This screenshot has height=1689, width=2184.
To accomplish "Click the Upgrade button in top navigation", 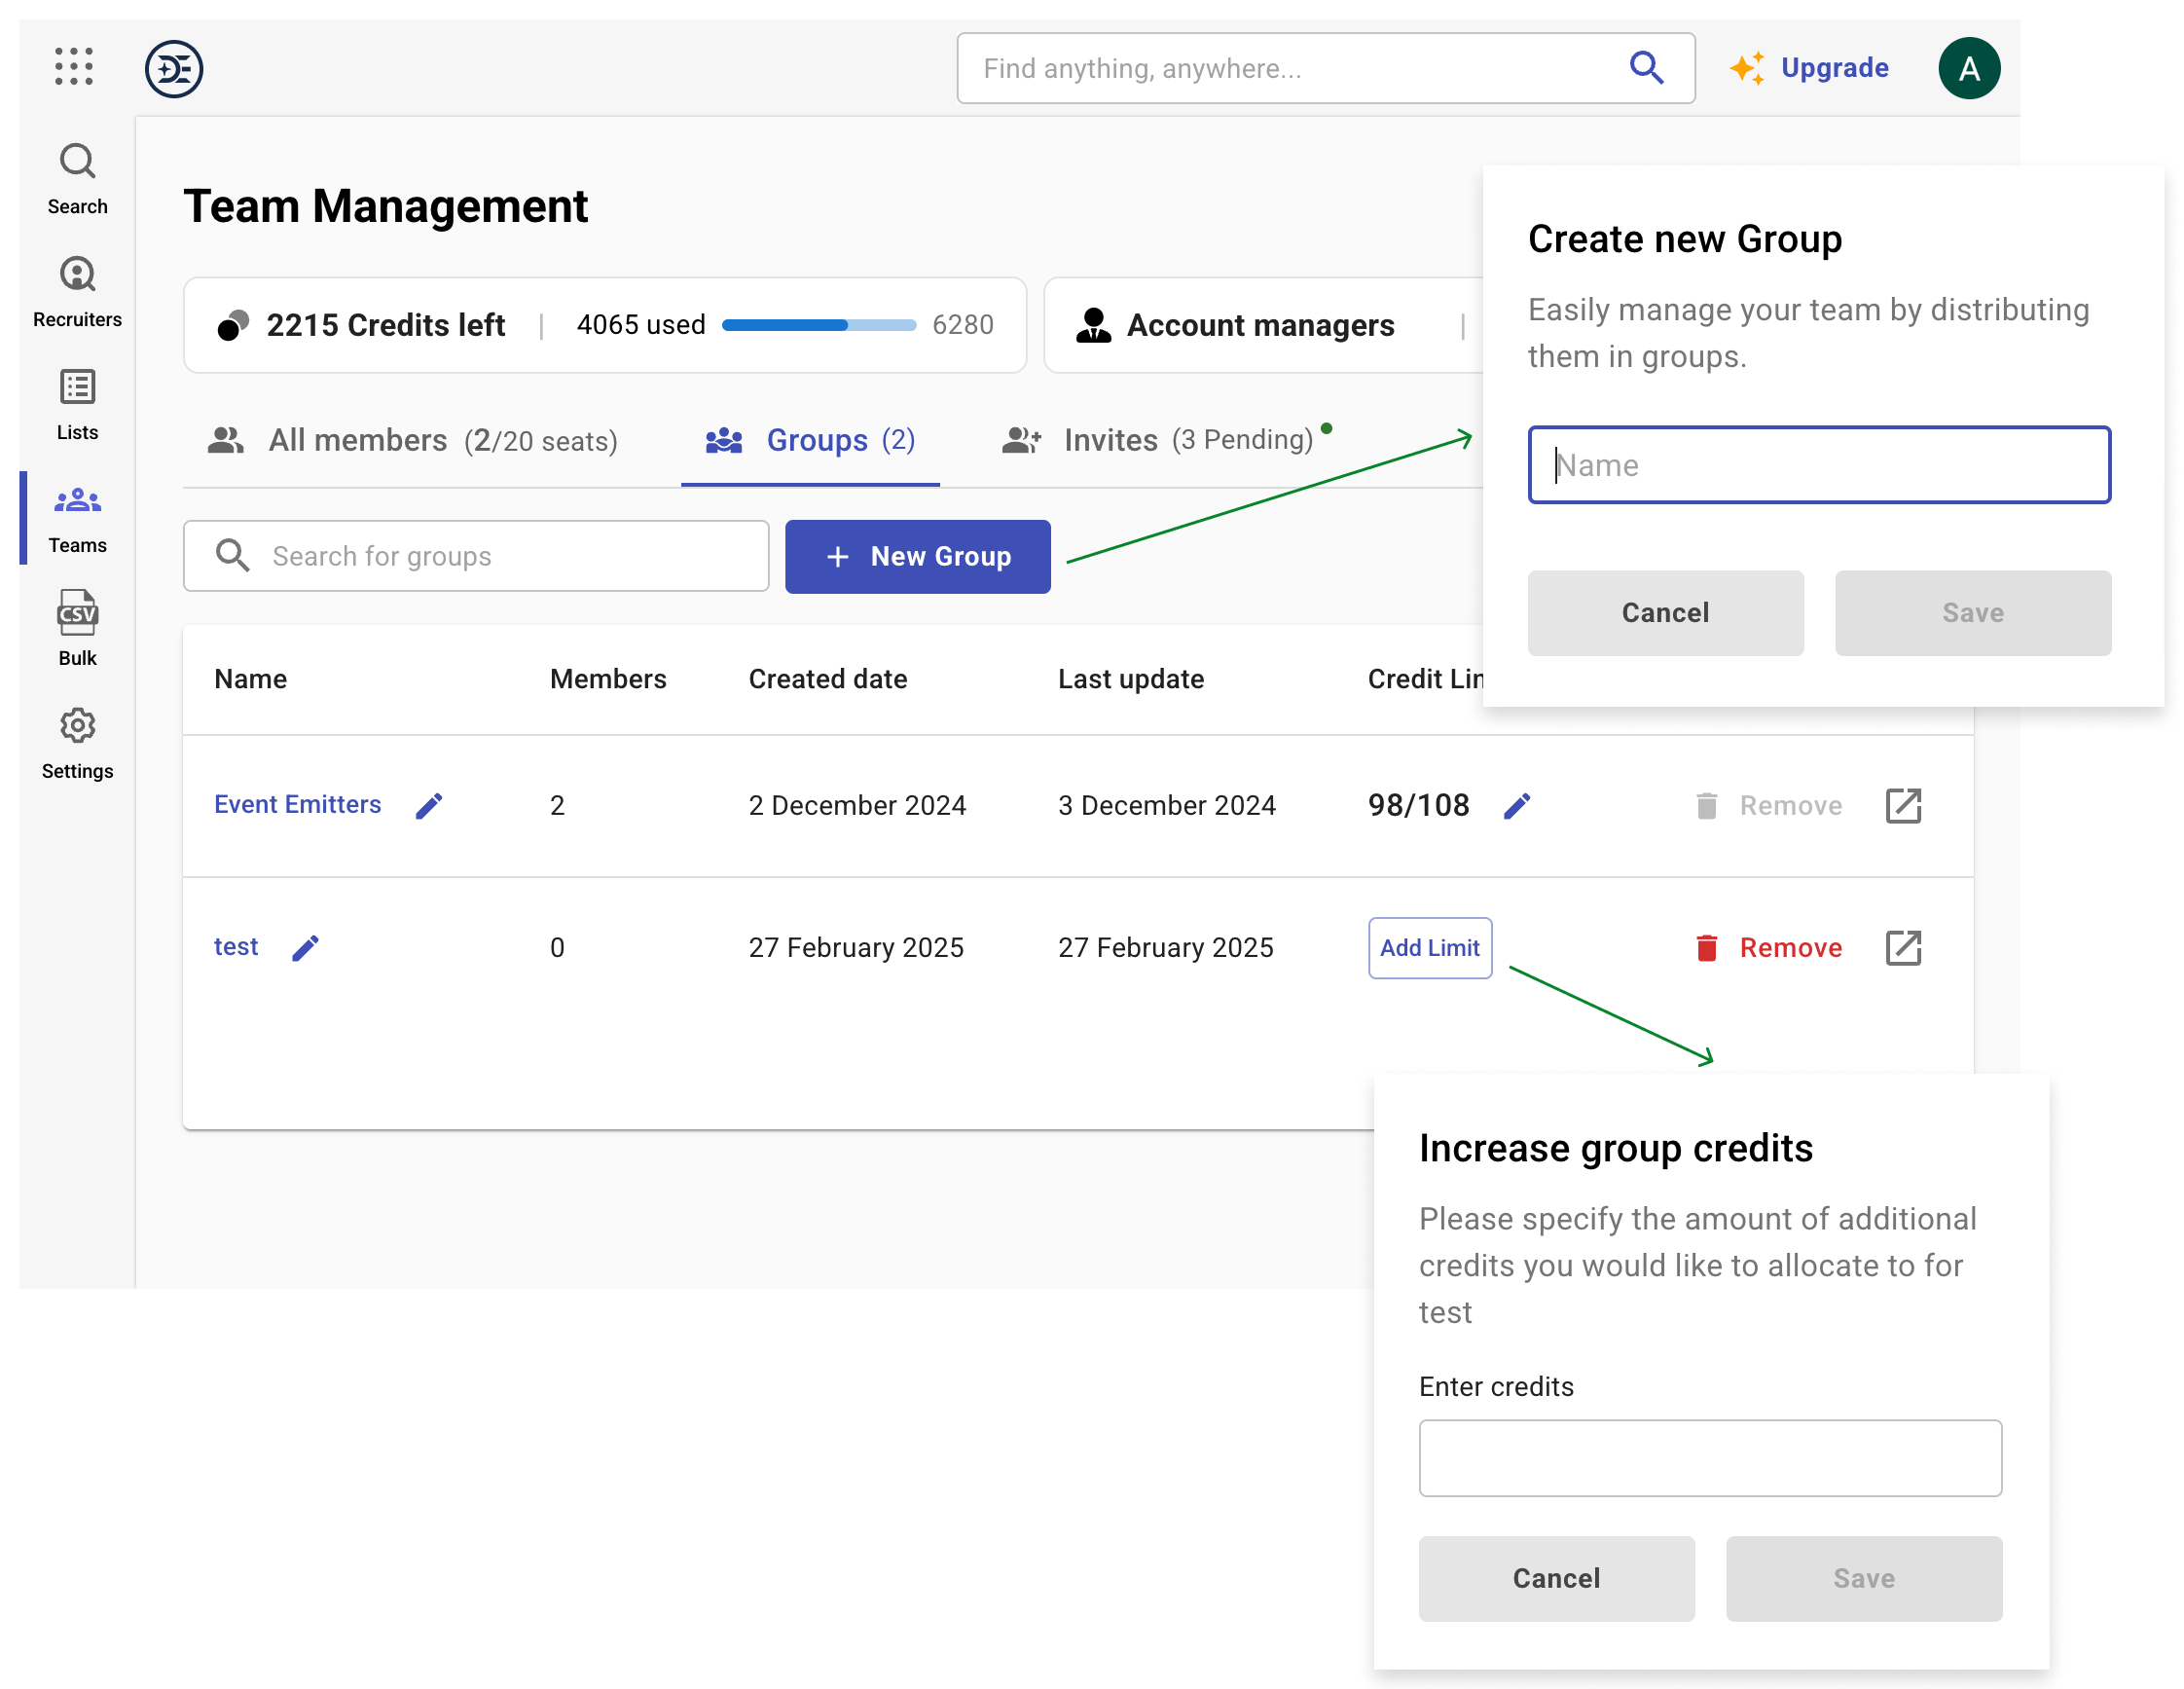I will coord(1810,69).
